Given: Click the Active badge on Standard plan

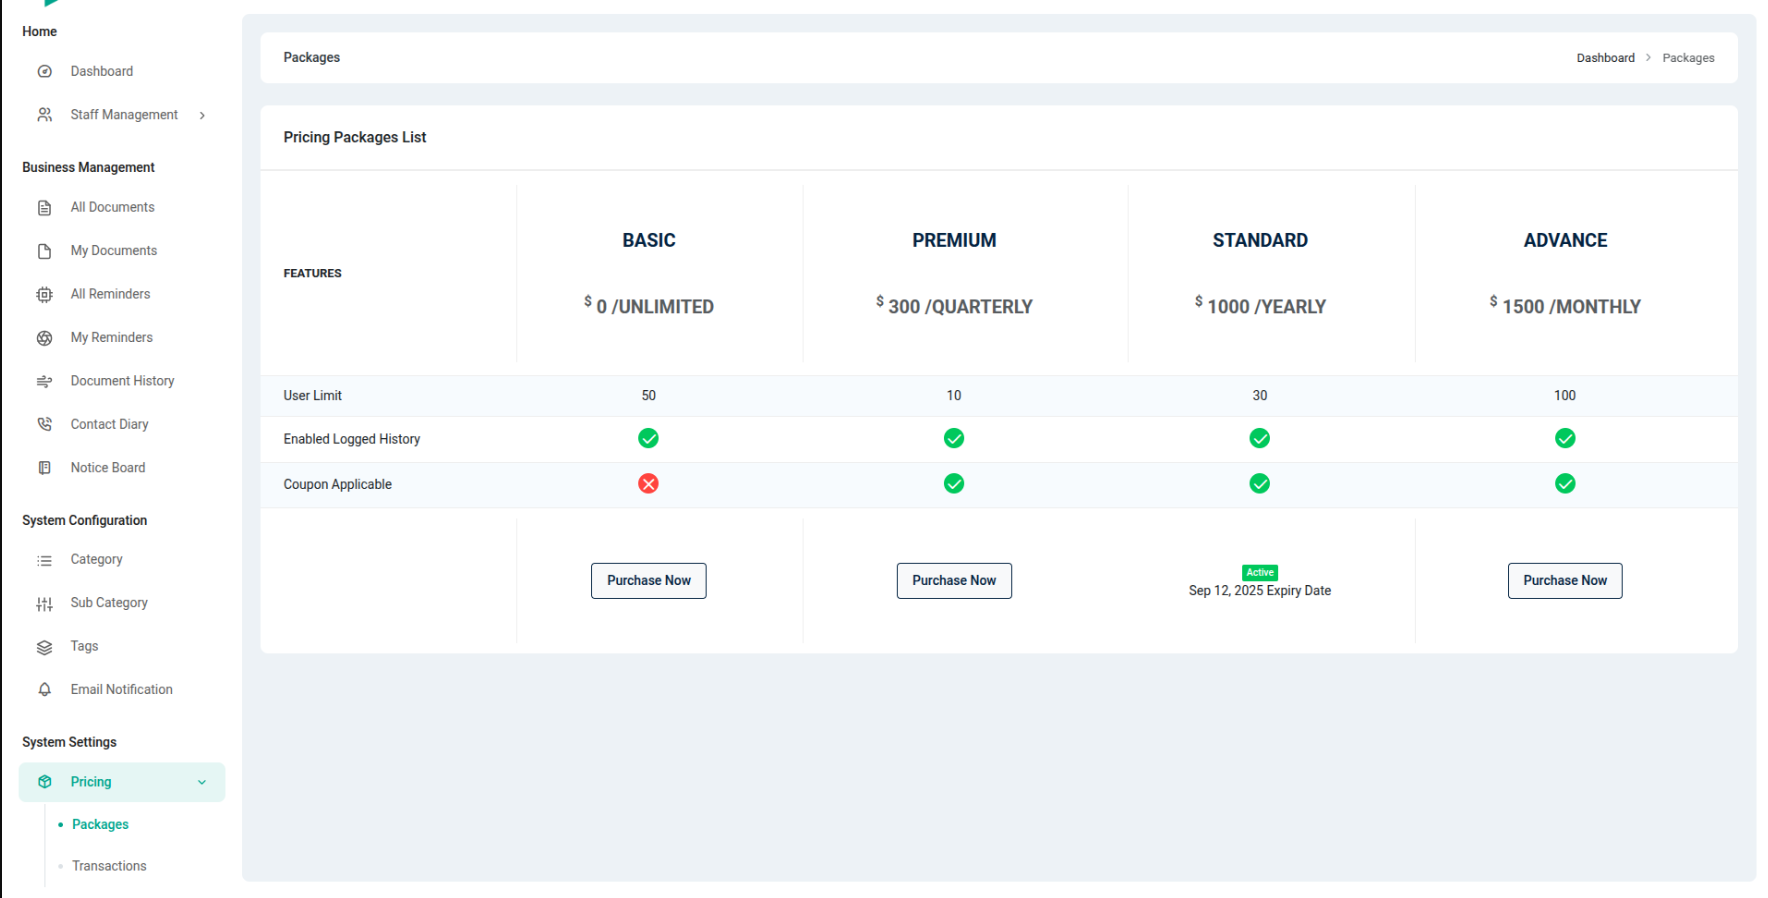Looking at the screenshot, I should (1260, 573).
